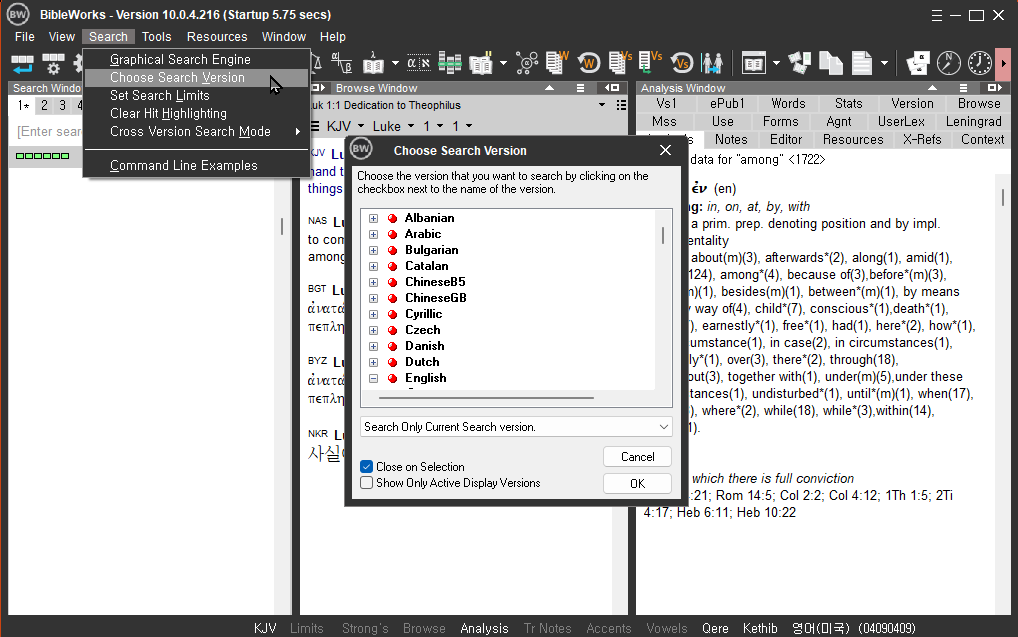1018x637 pixels.
Task: Toggle Limits in the status bar
Action: click(306, 628)
